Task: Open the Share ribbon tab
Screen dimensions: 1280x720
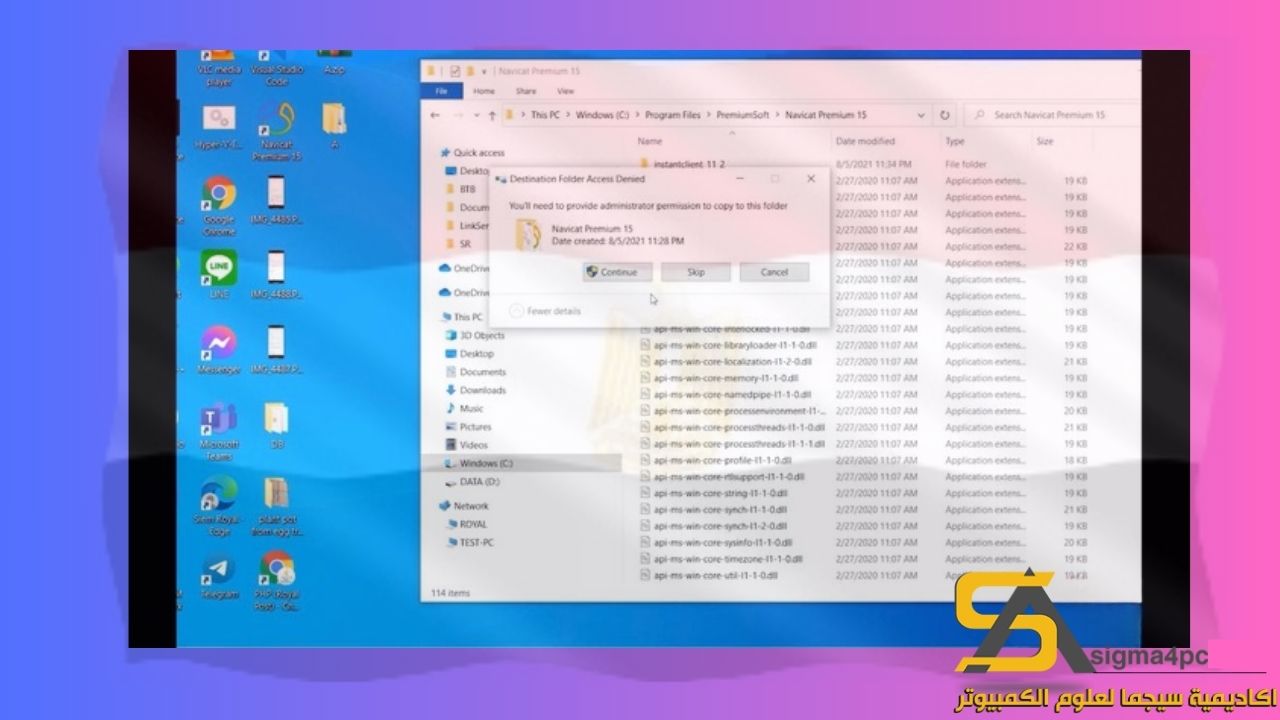Action: point(526,91)
